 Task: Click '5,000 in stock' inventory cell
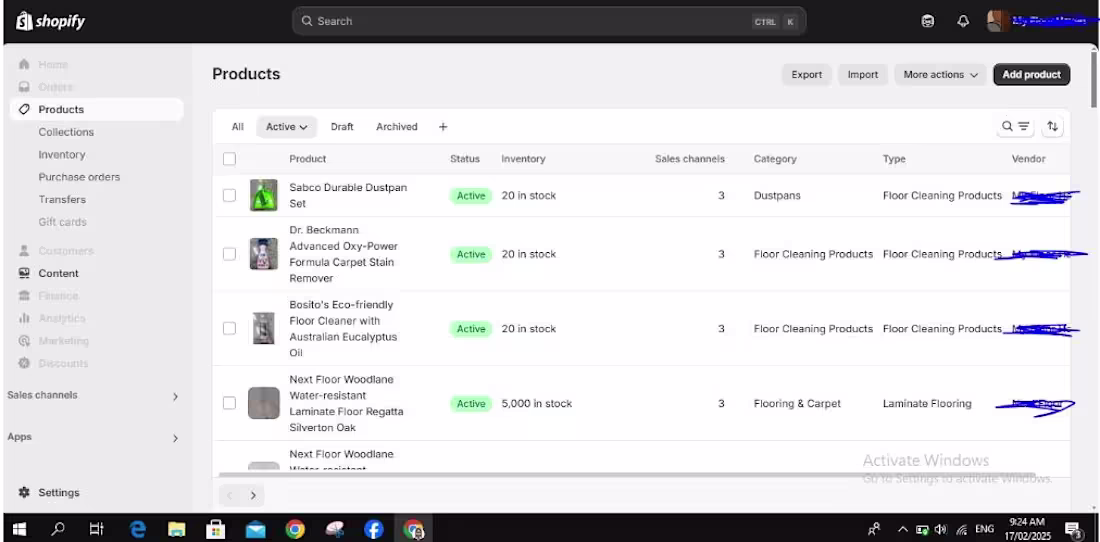coord(537,403)
